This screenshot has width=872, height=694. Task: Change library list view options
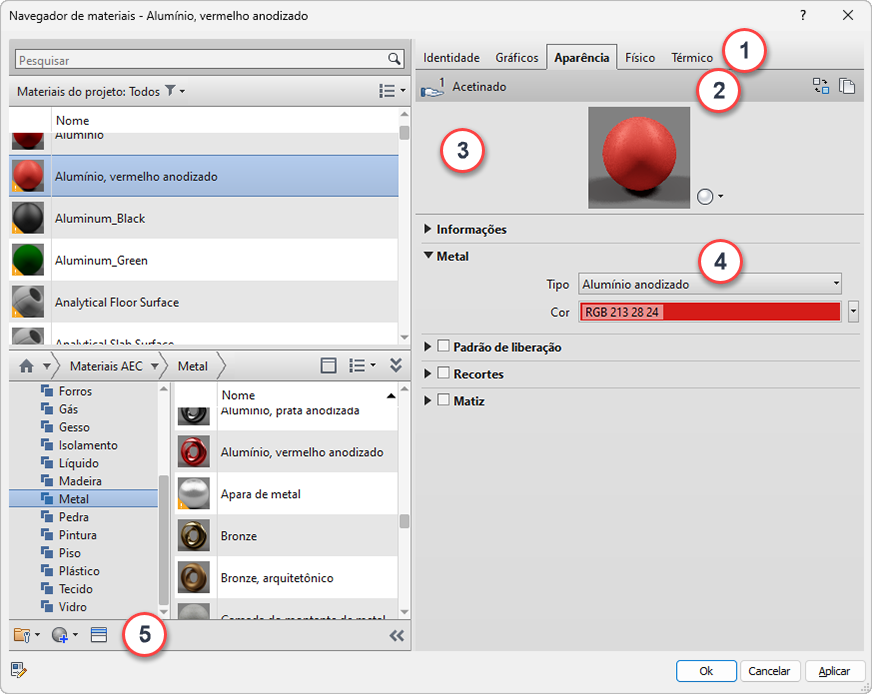(362, 365)
